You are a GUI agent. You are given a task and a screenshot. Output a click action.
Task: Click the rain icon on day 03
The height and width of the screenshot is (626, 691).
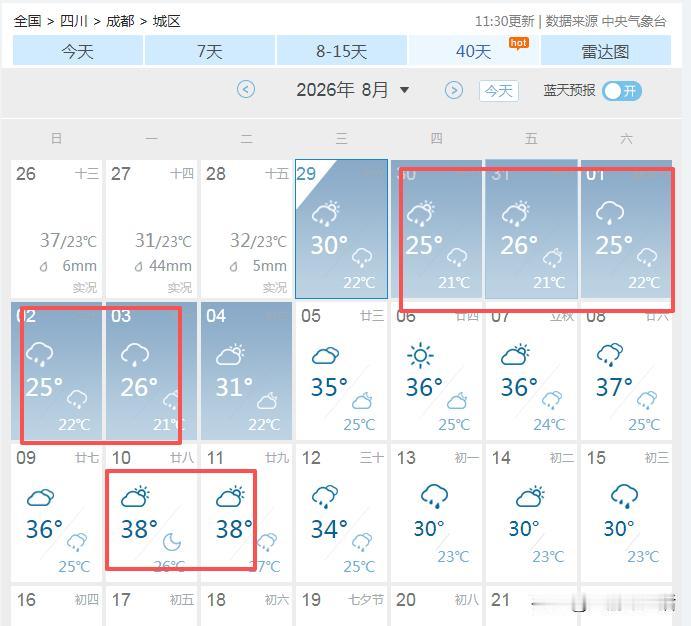(x=135, y=354)
